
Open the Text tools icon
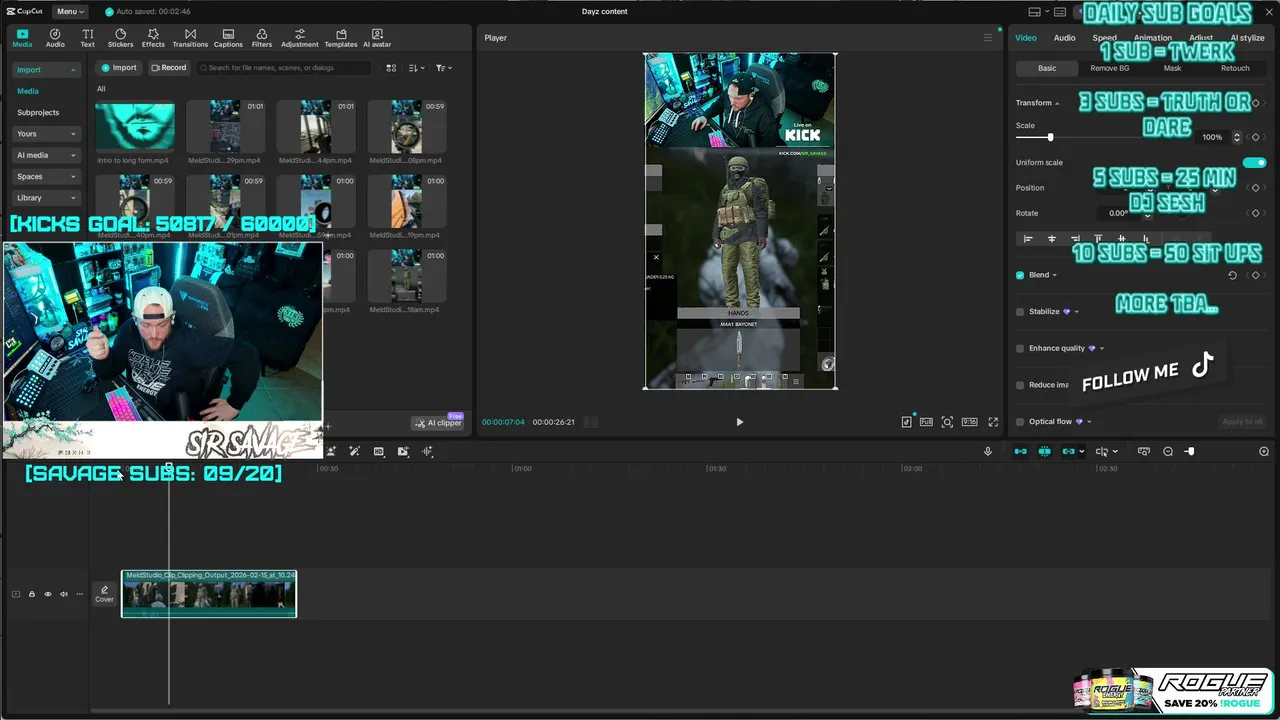click(87, 38)
